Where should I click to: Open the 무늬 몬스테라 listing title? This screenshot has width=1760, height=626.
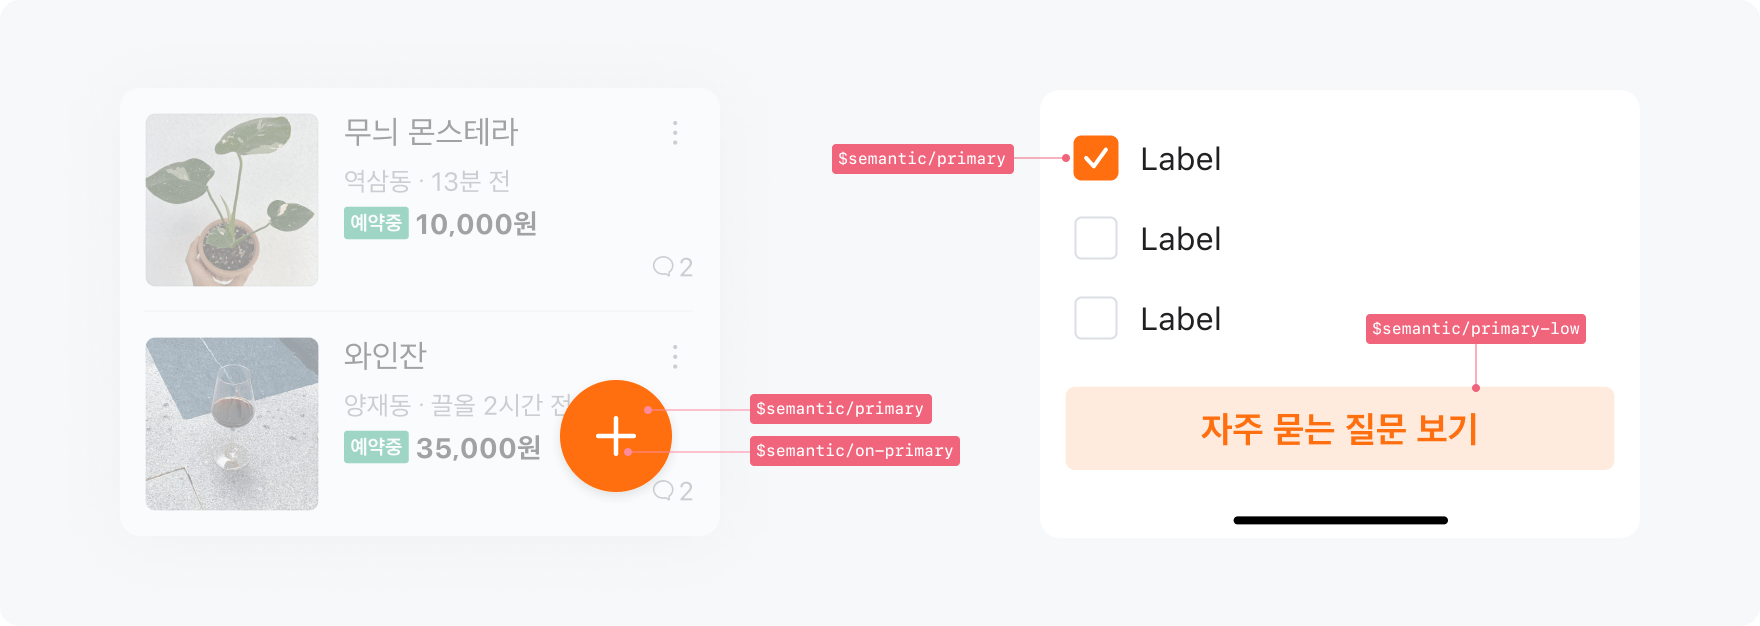(x=431, y=132)
